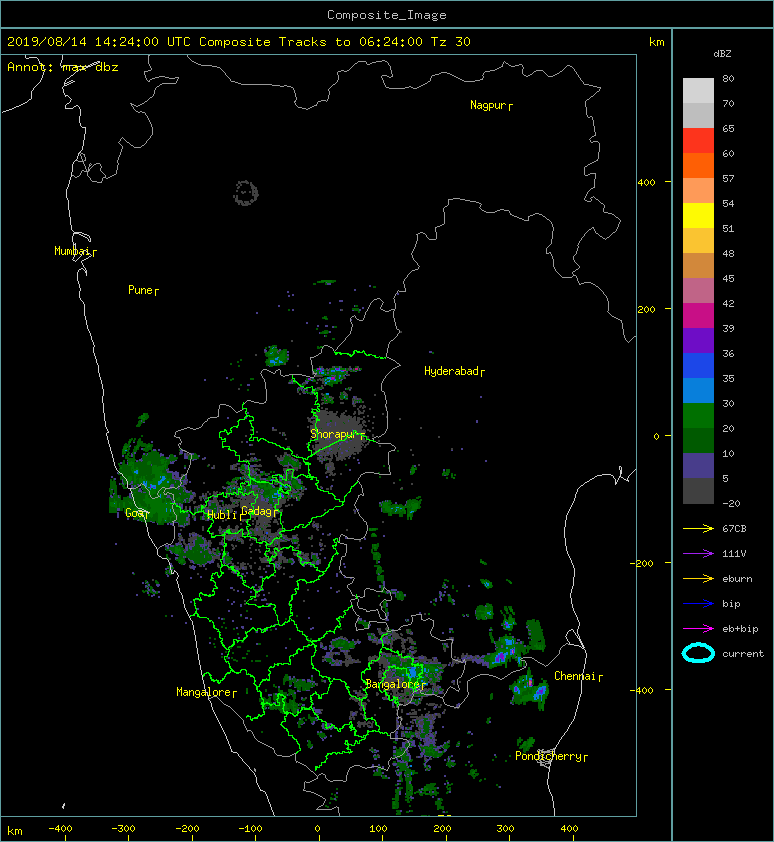Click the 65 dBZ red swatch
Screen dimensions: 774x842
click(x=698, y=140)
